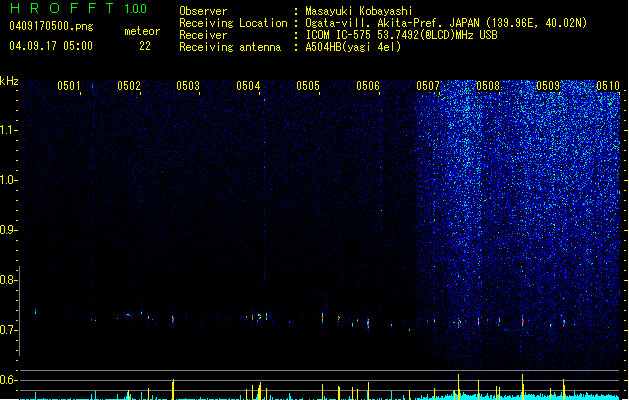The width and height of the screenshot is (629, 400).
Task: Click the 'Receiver' field label
Action: 203,35
